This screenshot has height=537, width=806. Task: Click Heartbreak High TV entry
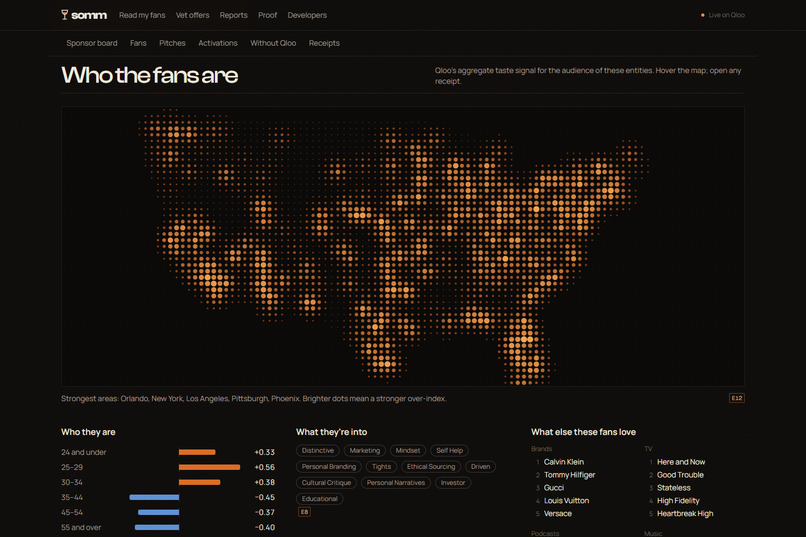(685, 513)
